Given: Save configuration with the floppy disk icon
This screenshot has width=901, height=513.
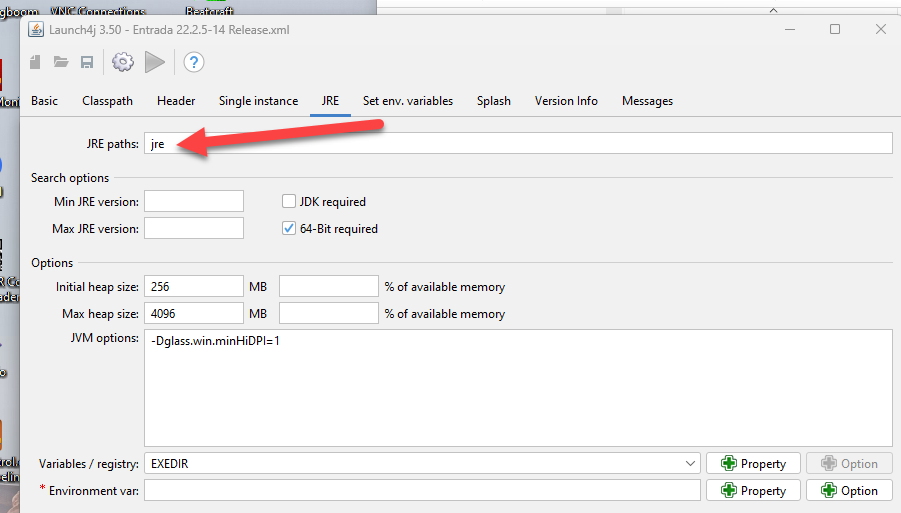Looking at the screenshot, I should (x=87, y=63).
